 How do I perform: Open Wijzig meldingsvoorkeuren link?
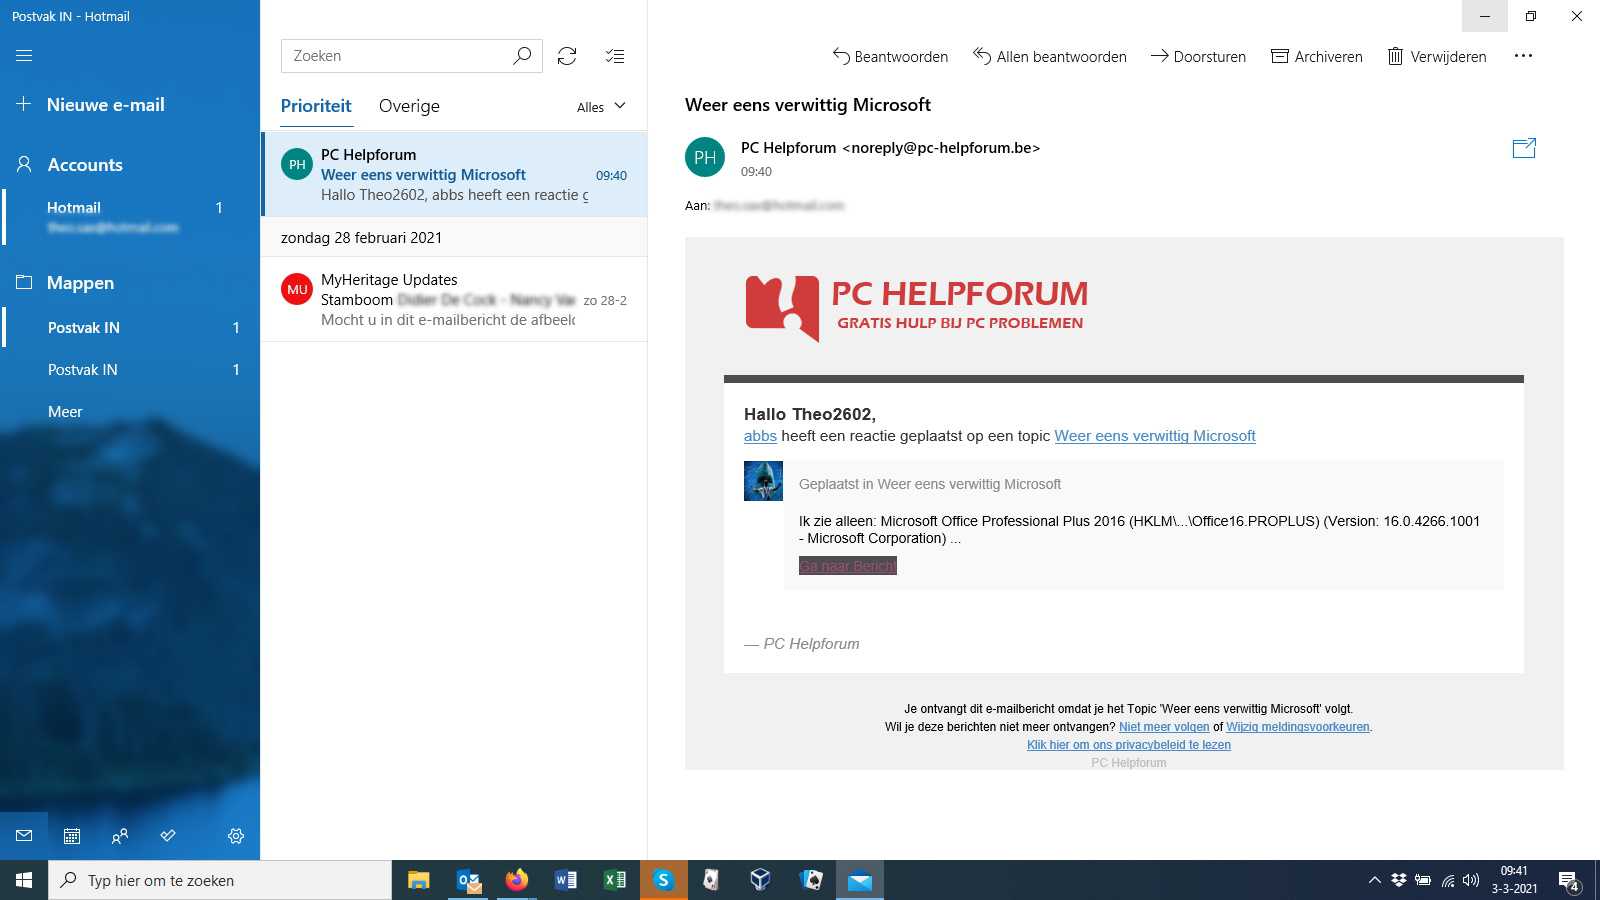point(1298,727)
